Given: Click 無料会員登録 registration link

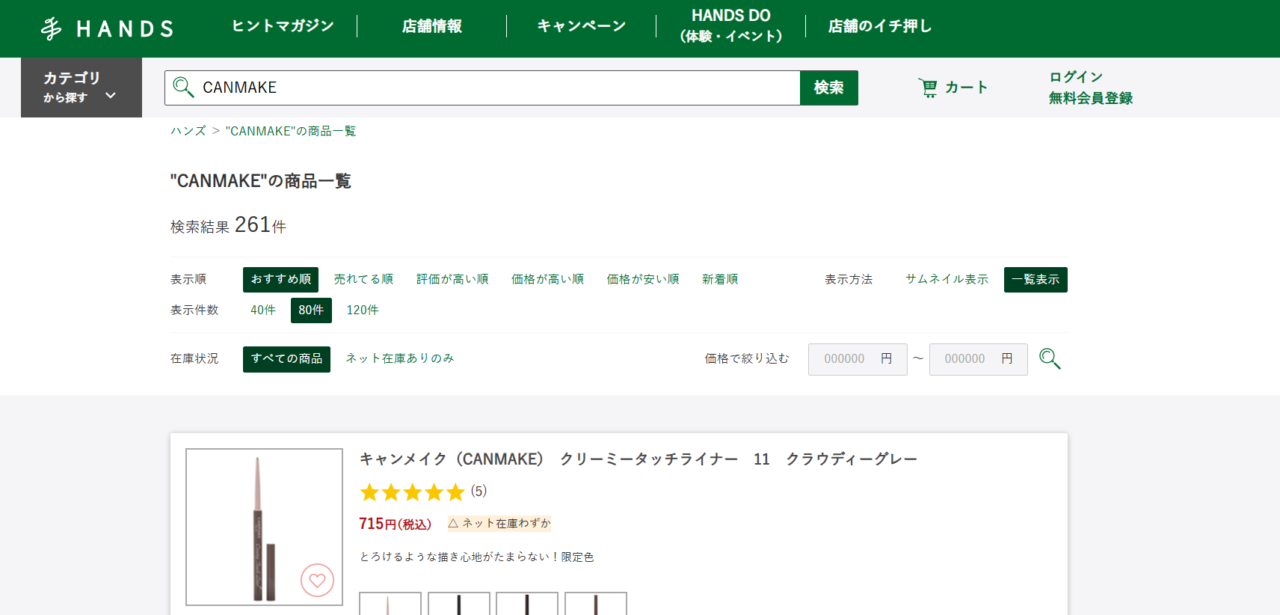Looking at the screenshot, I should coord(1091,98).
